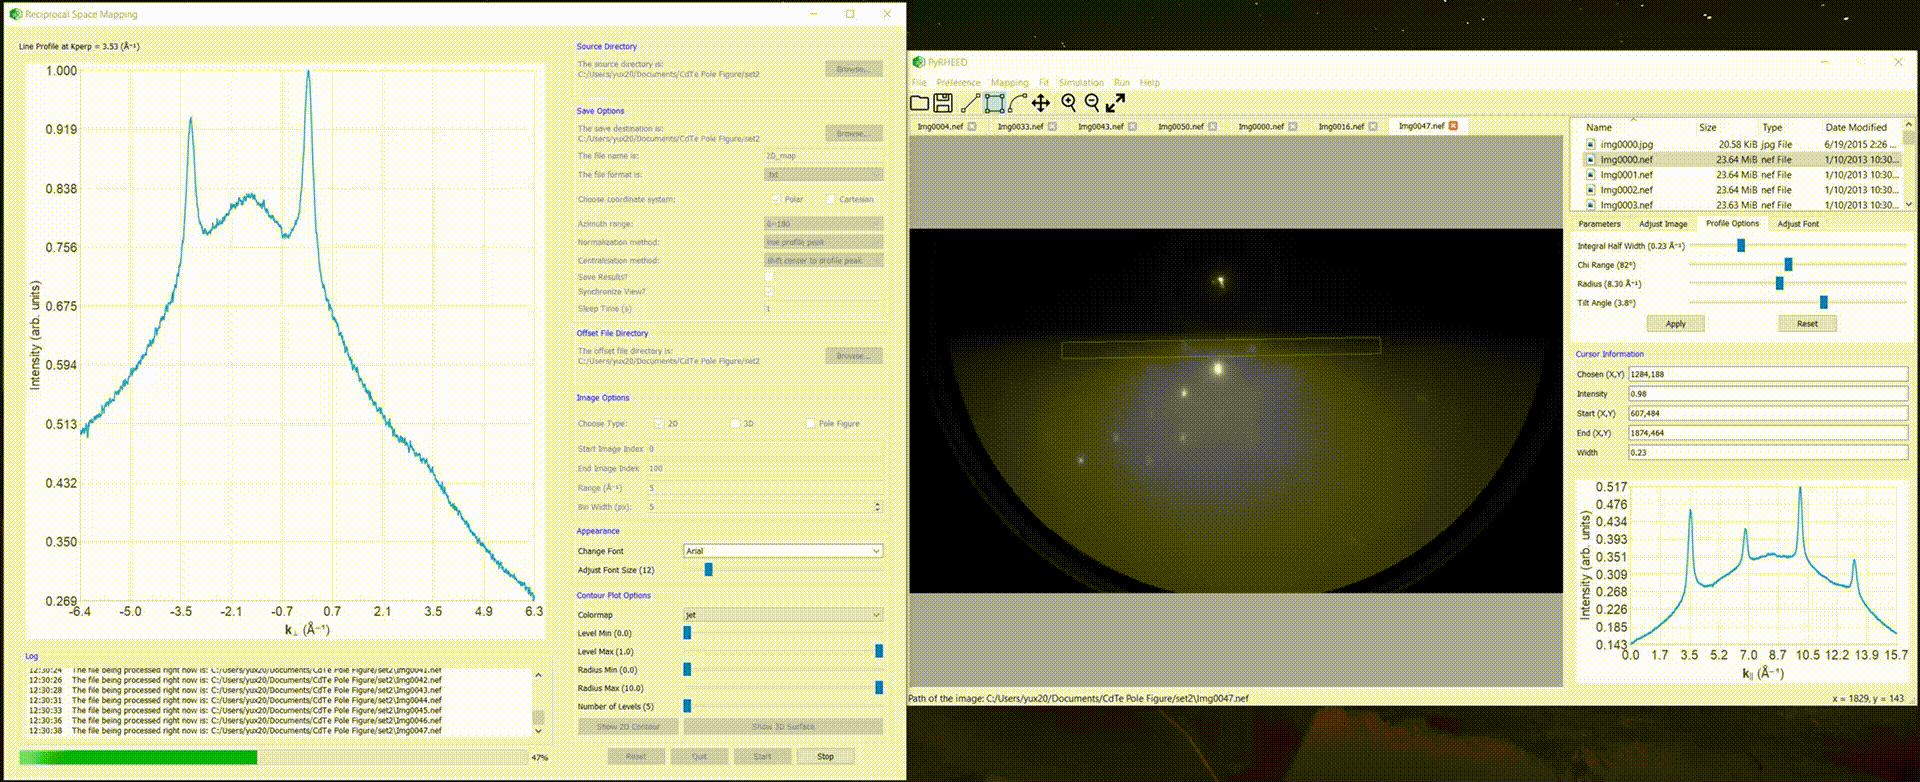Click Browse for save destination

[853, 133]
